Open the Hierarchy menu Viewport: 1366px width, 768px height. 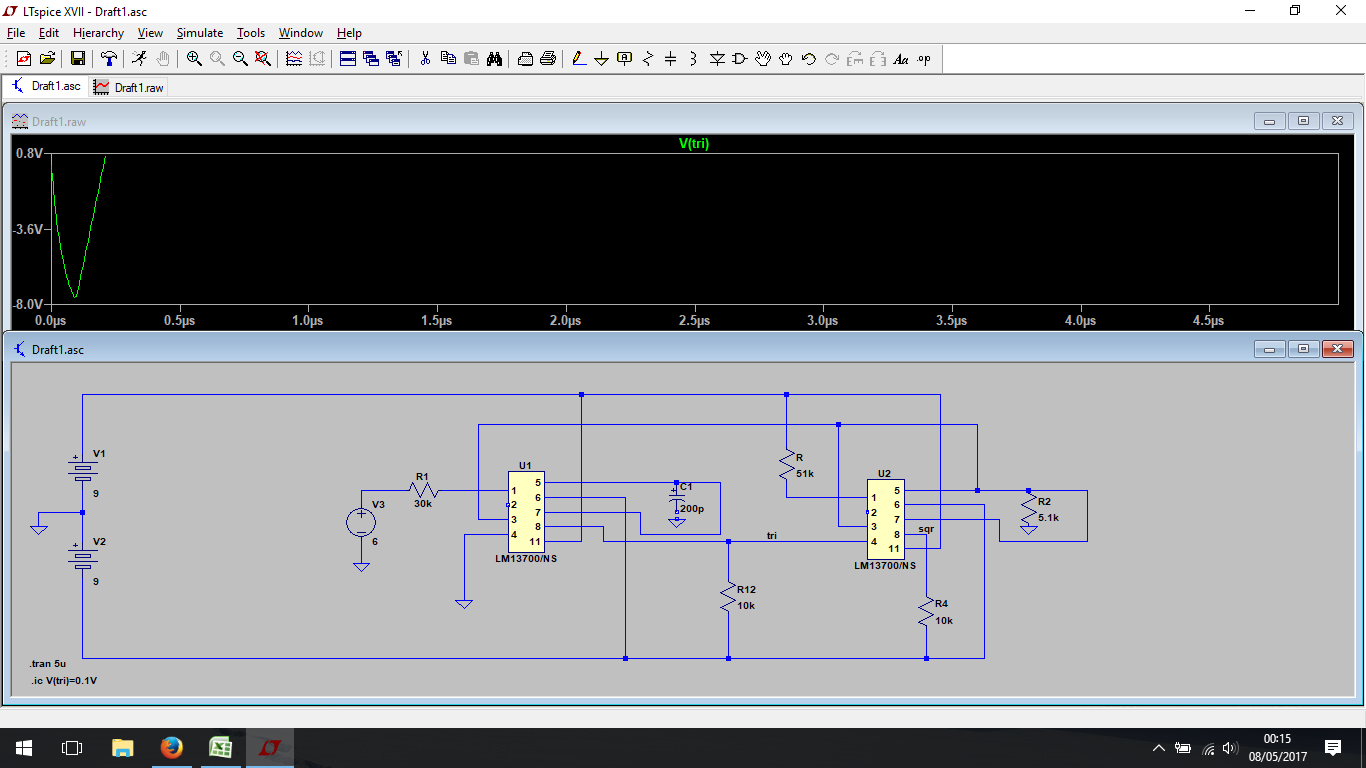click(98, 33)
